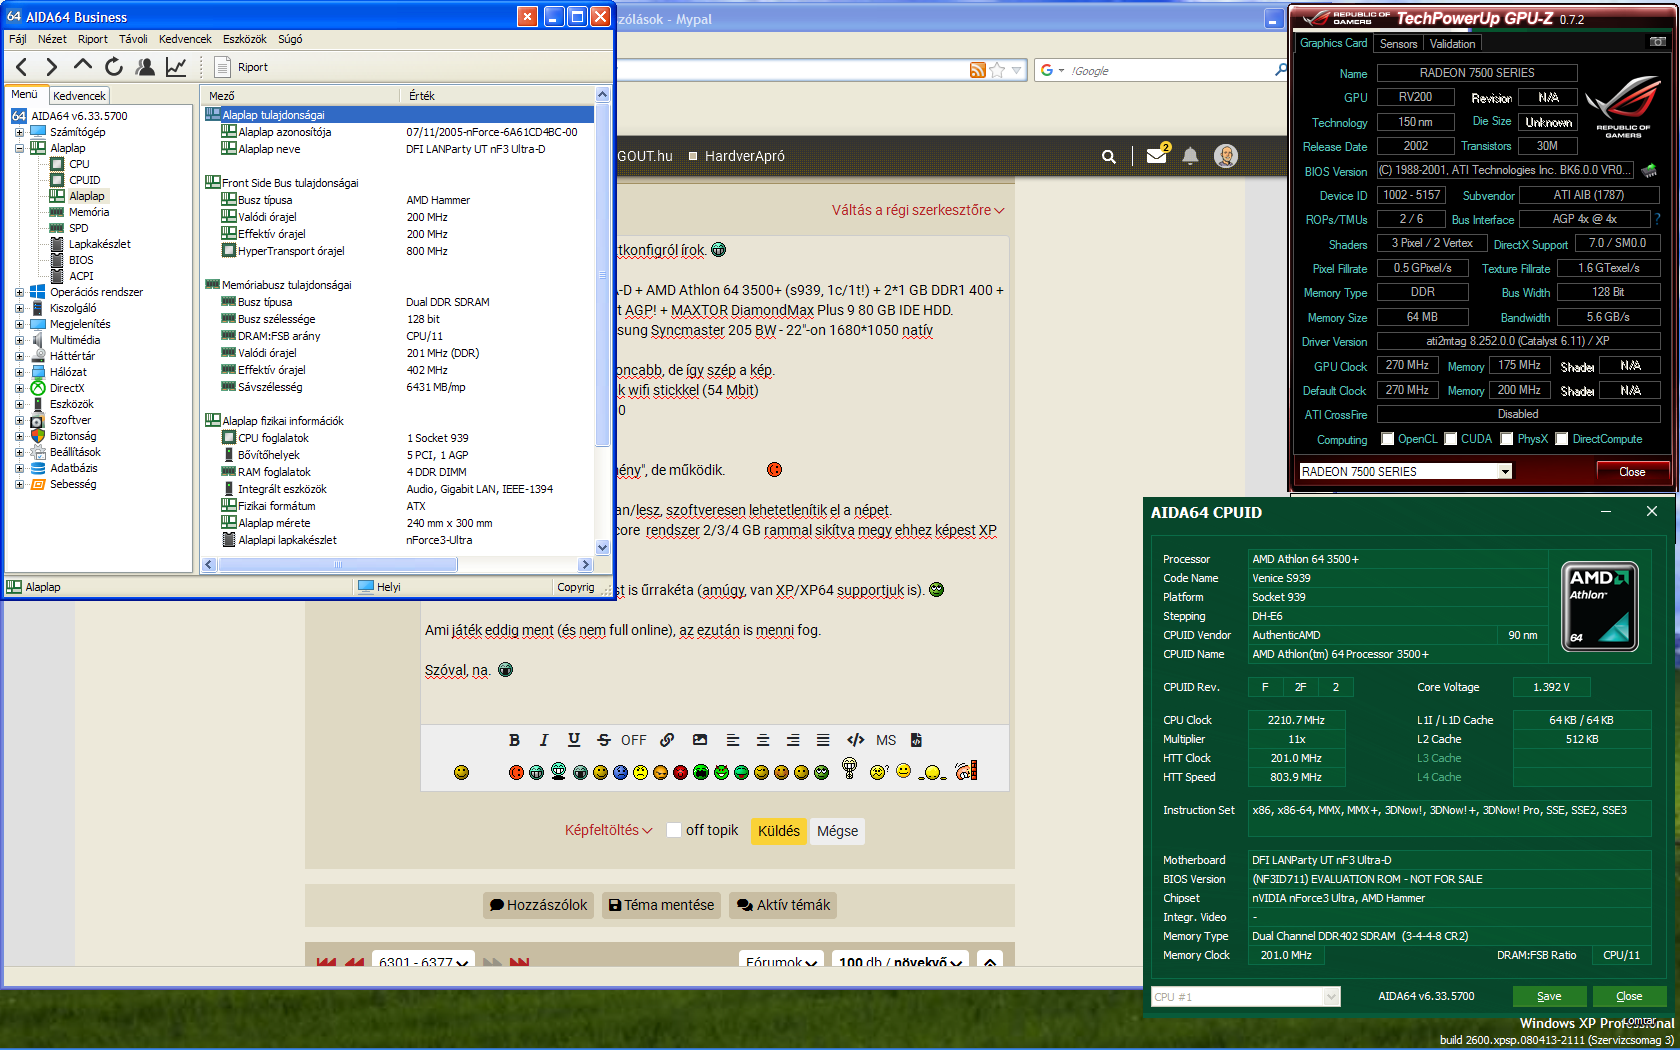This screenshot has height=1050, width=1680.
Task: Expand the Képfeltöltés dropdown
Action: pos(609,830)
